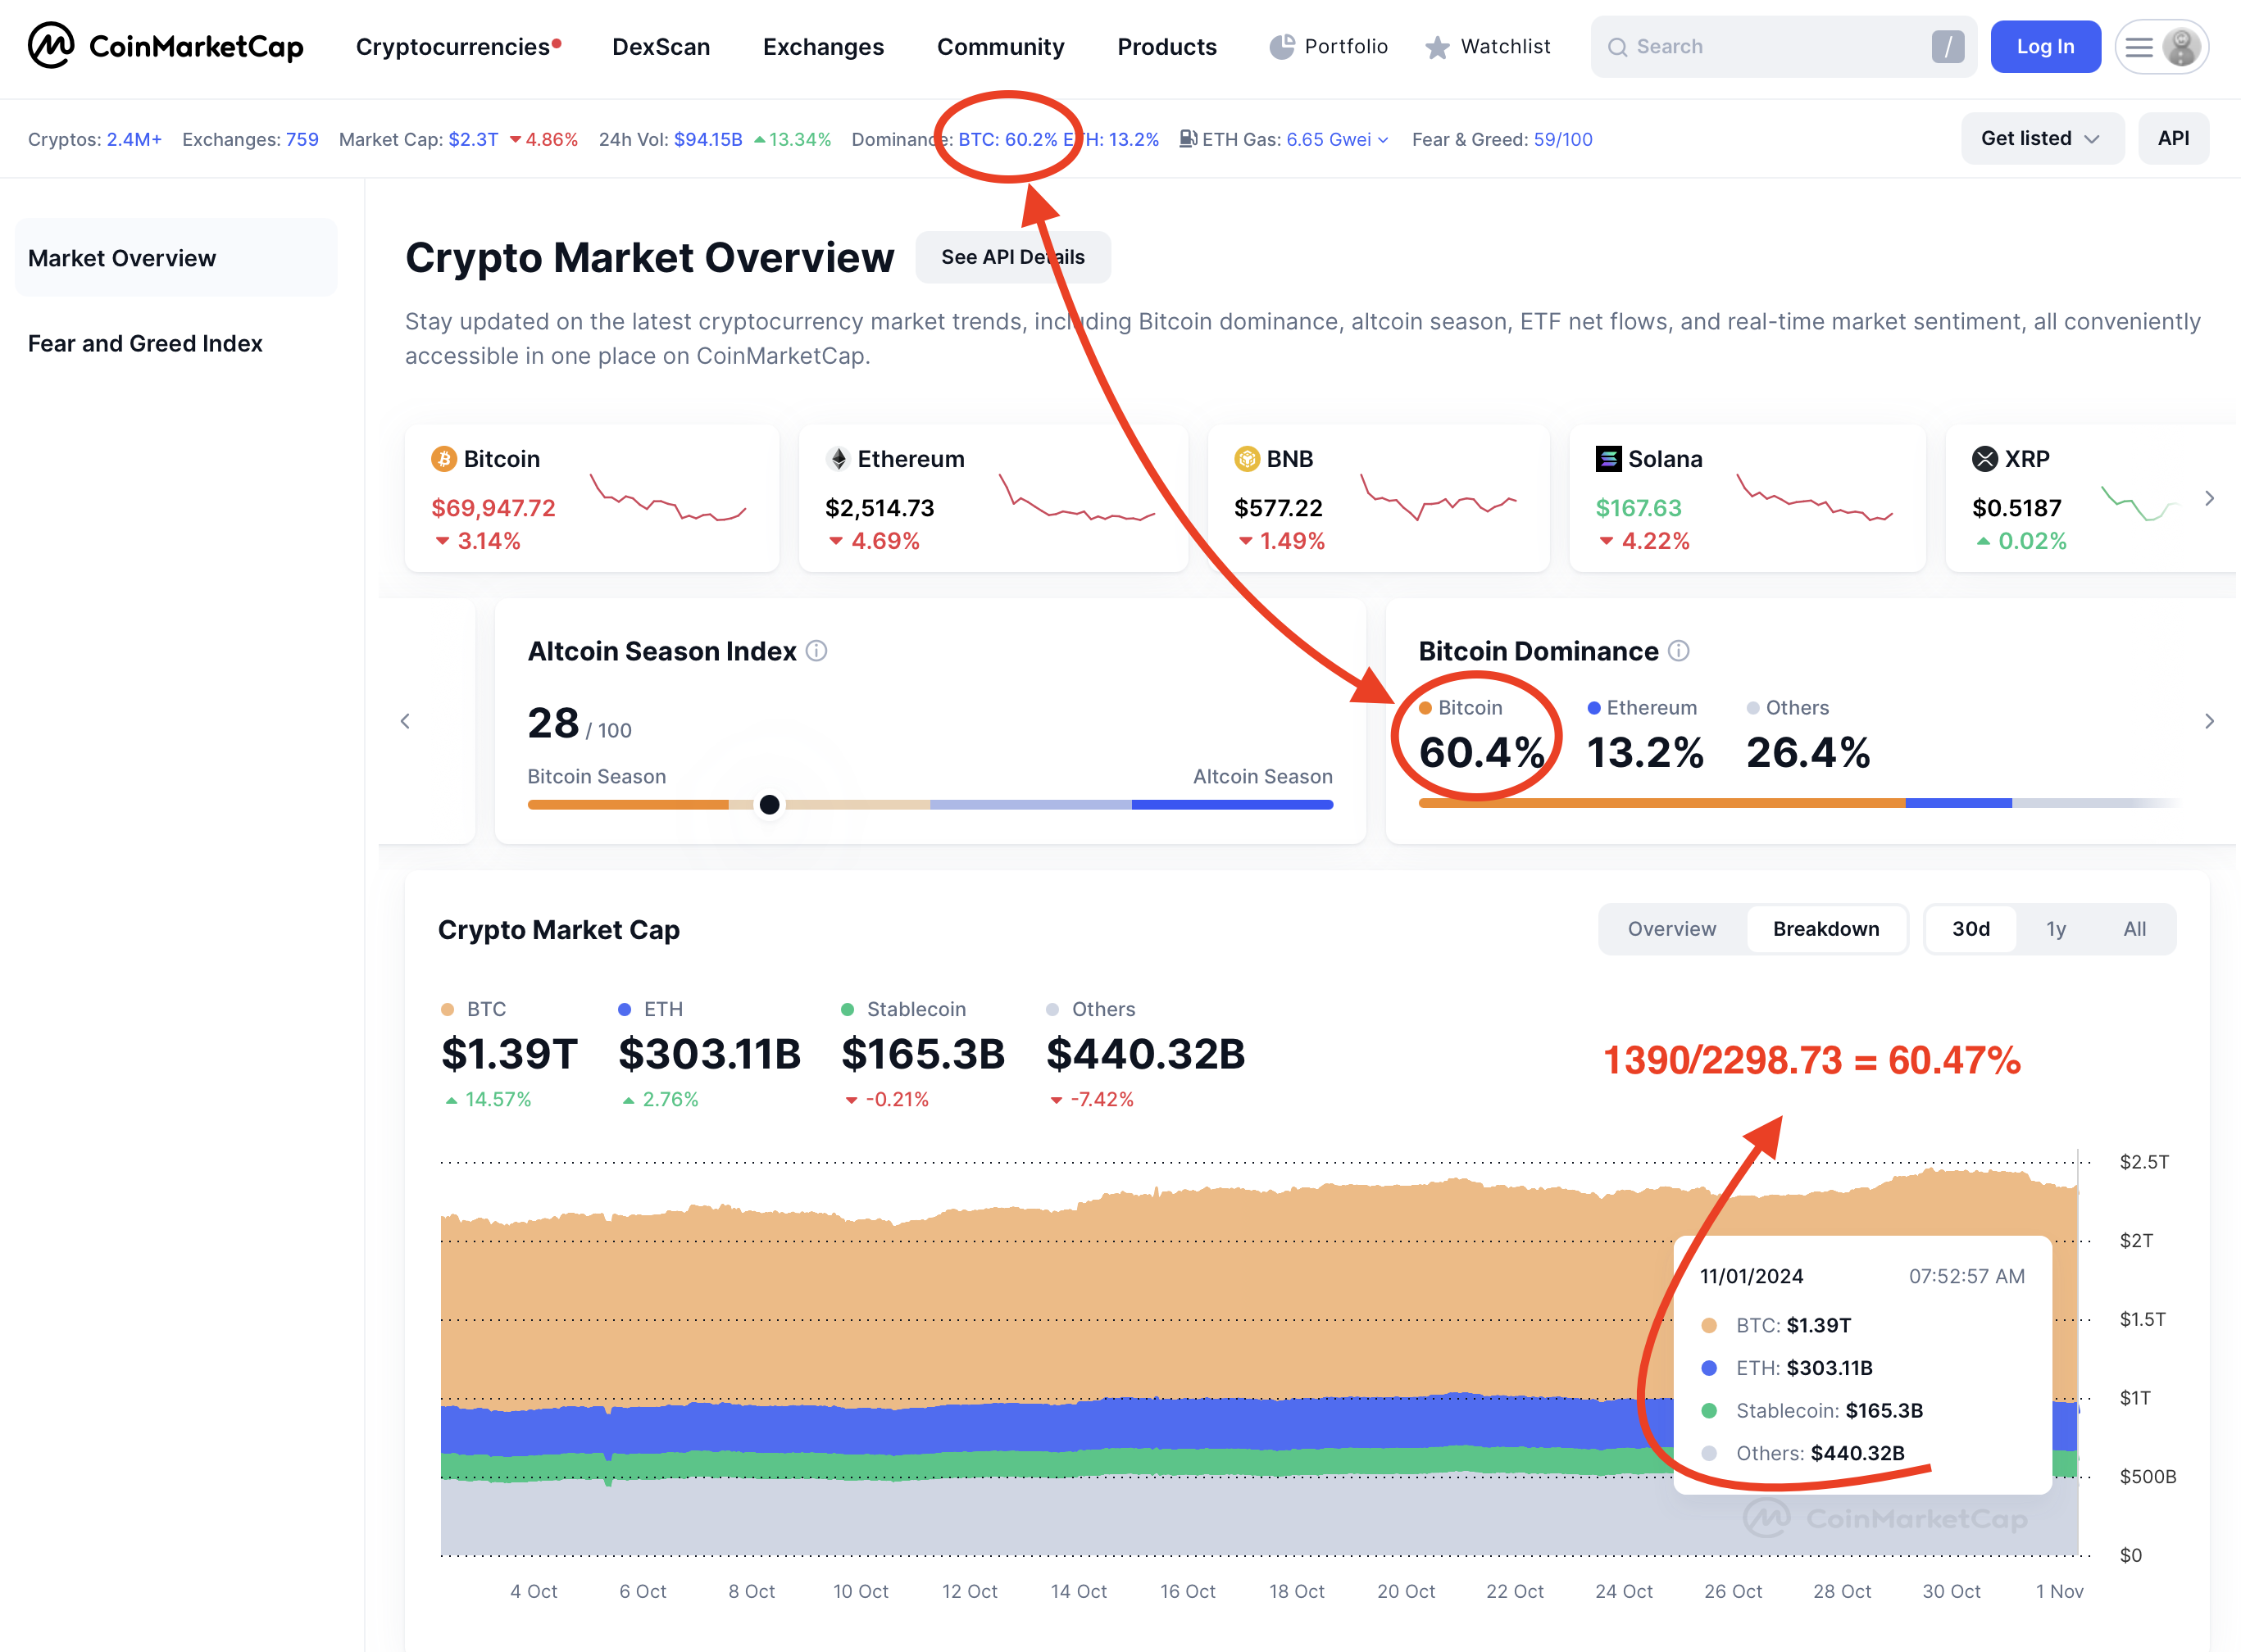Open Bitcoin Dominance info icon
2241x1652 pixels.
[1679, 651]
